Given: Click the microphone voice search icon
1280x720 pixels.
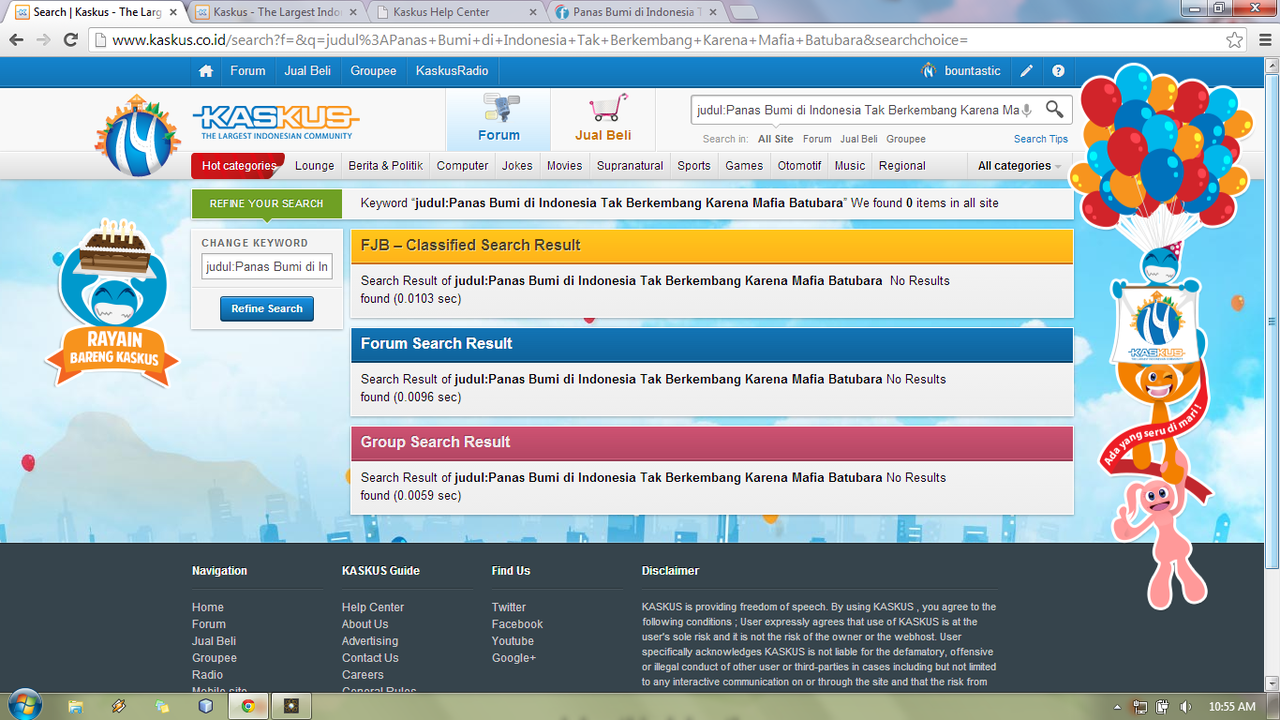Looking at the screenshot, I should pyautogui.click(x=1027, y=110).
